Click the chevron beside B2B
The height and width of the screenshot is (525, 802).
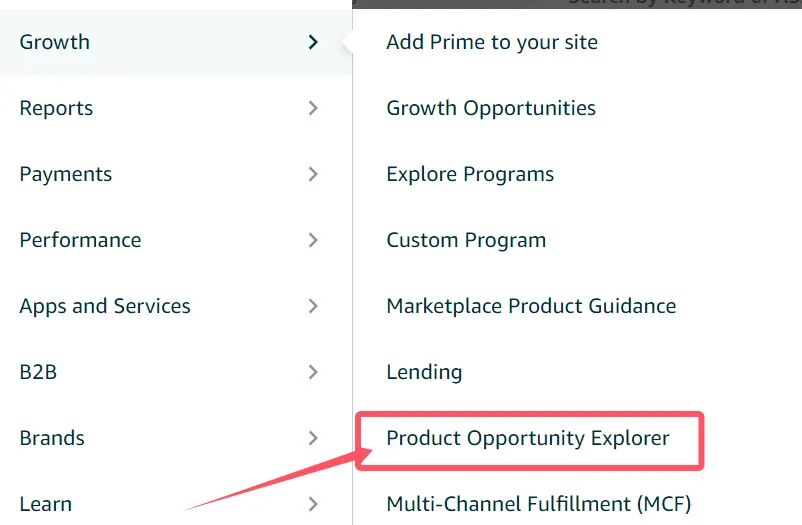coord(313,372)
